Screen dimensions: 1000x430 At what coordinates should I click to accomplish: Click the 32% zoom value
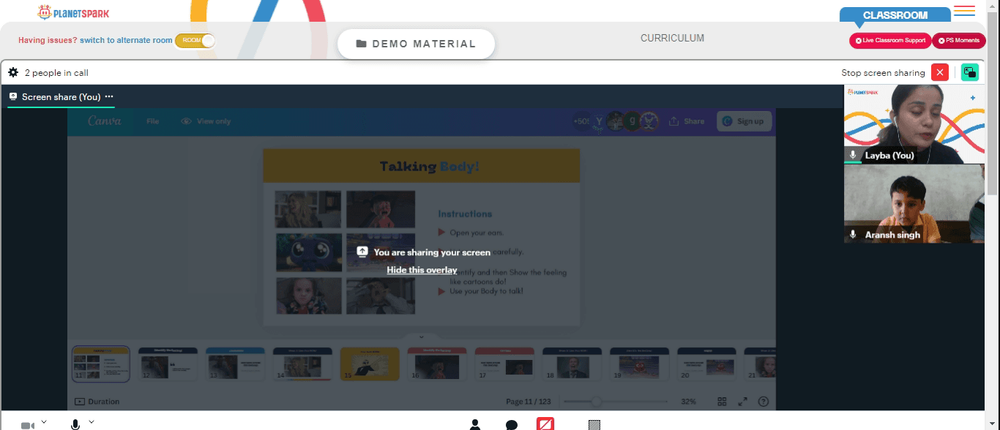688,402
